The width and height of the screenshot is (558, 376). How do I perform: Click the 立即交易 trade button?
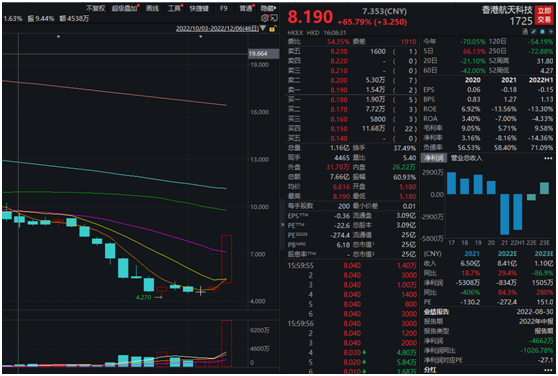point(544,15)
